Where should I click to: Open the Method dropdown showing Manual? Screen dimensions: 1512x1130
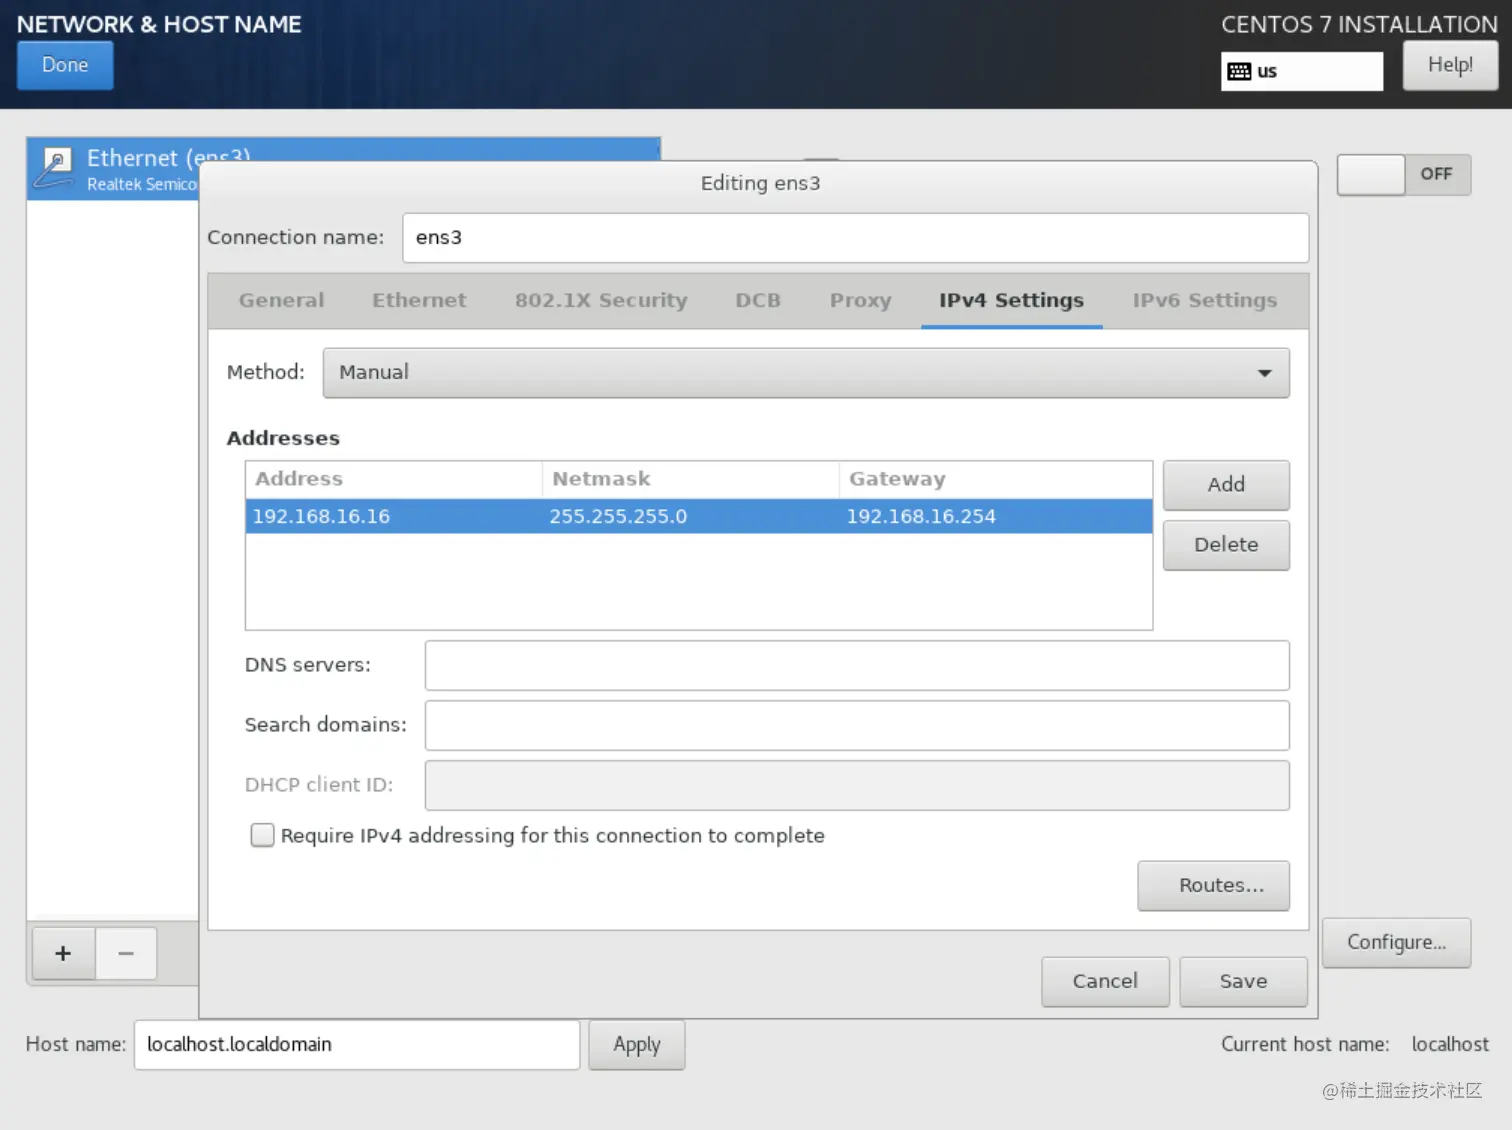click(806, 372)
